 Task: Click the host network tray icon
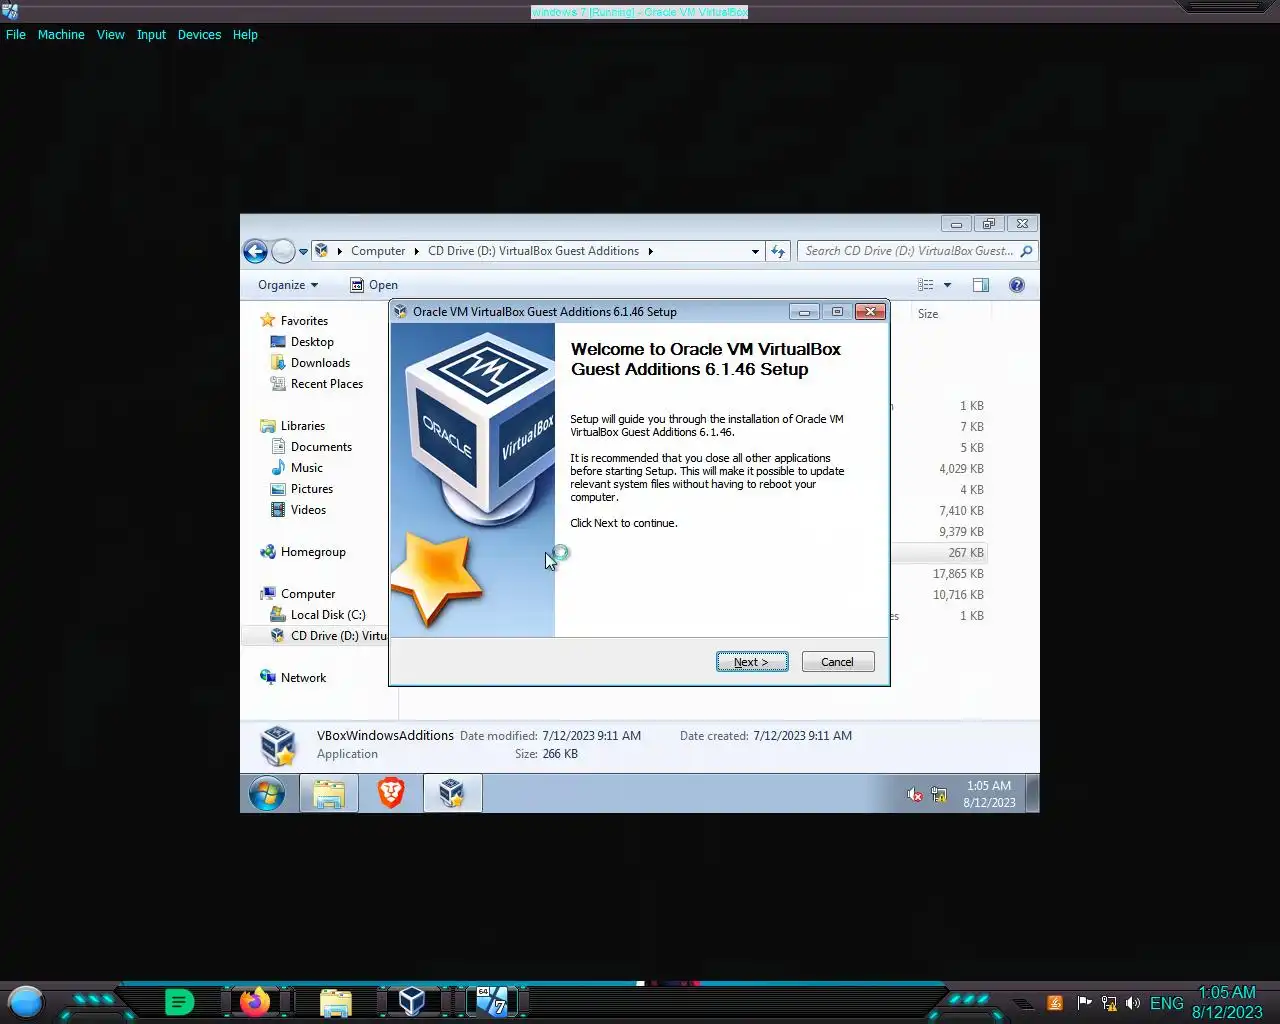1109,1003
